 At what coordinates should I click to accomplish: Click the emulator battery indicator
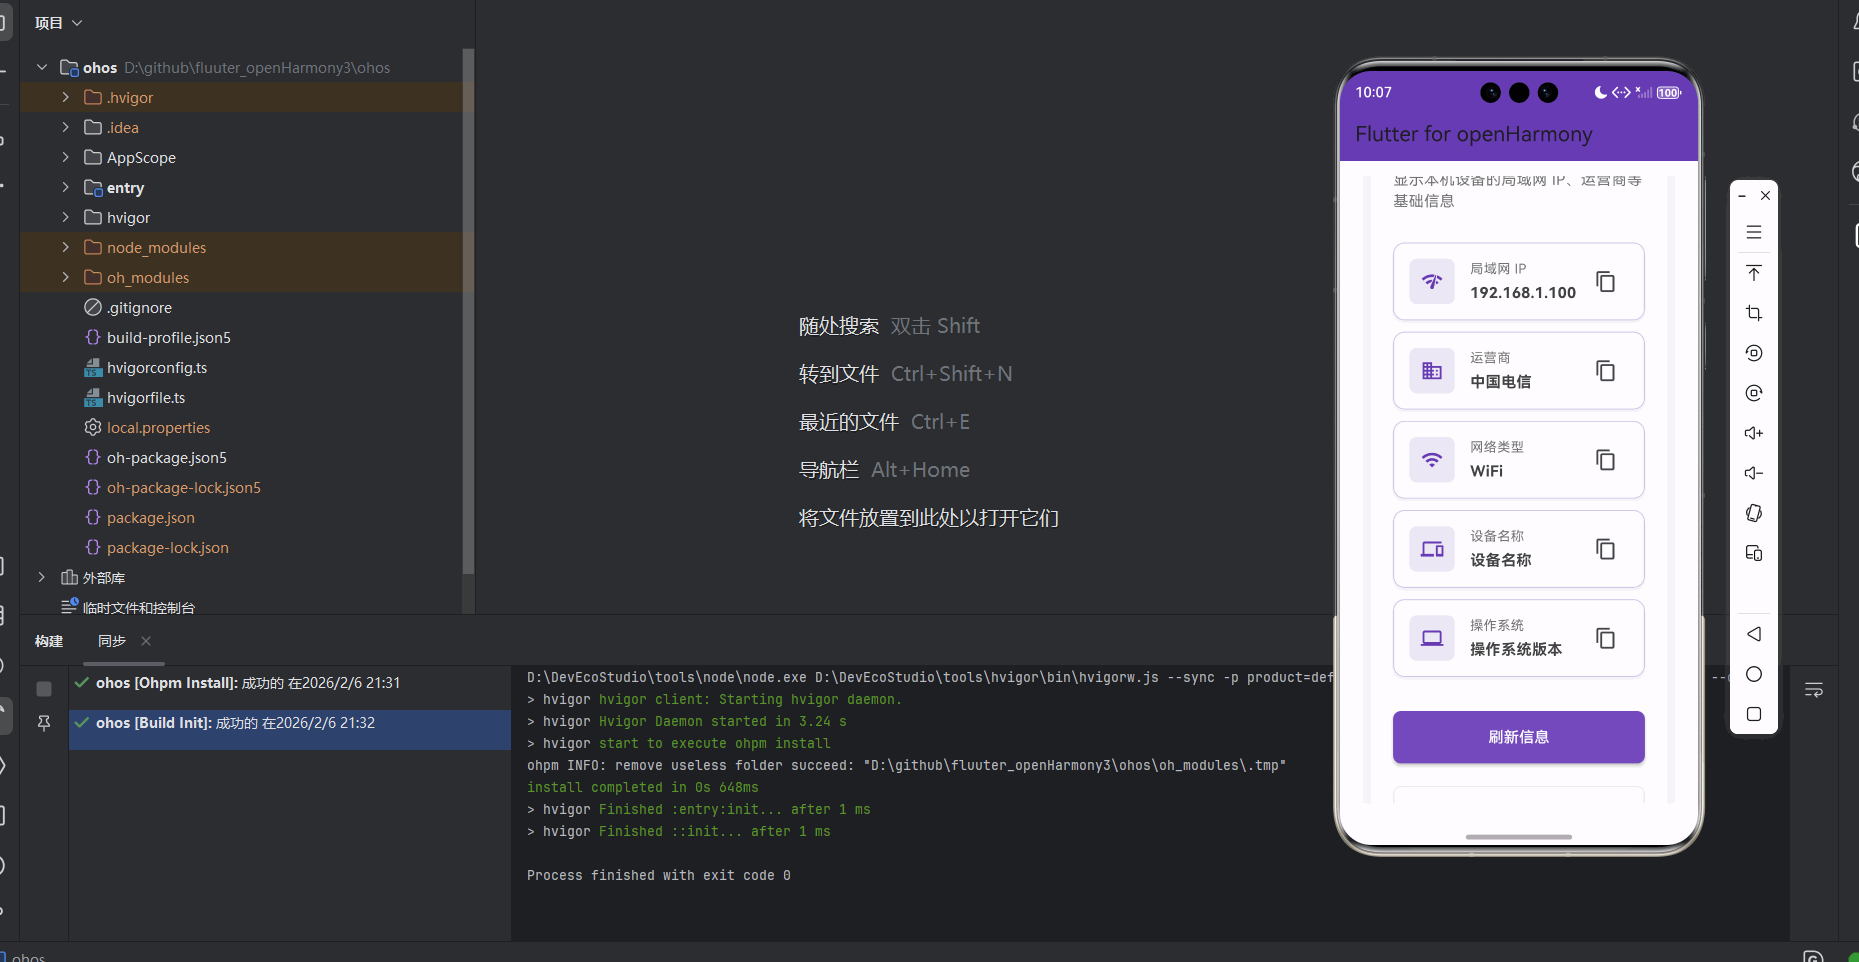(1668, 93)
